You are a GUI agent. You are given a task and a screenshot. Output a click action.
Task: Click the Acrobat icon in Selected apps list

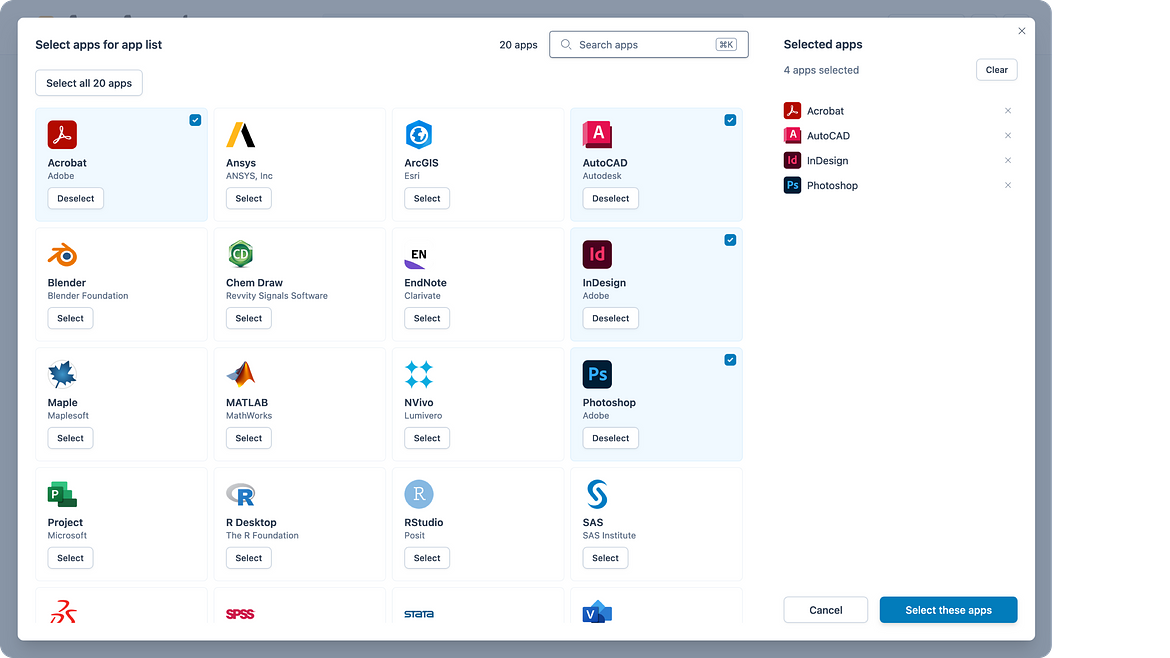click(792, 110)
